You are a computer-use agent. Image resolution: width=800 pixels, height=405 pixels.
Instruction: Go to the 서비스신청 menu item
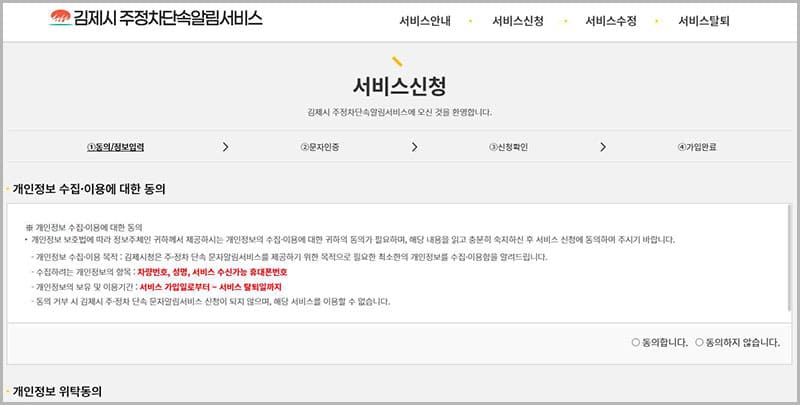coord(517,20)
